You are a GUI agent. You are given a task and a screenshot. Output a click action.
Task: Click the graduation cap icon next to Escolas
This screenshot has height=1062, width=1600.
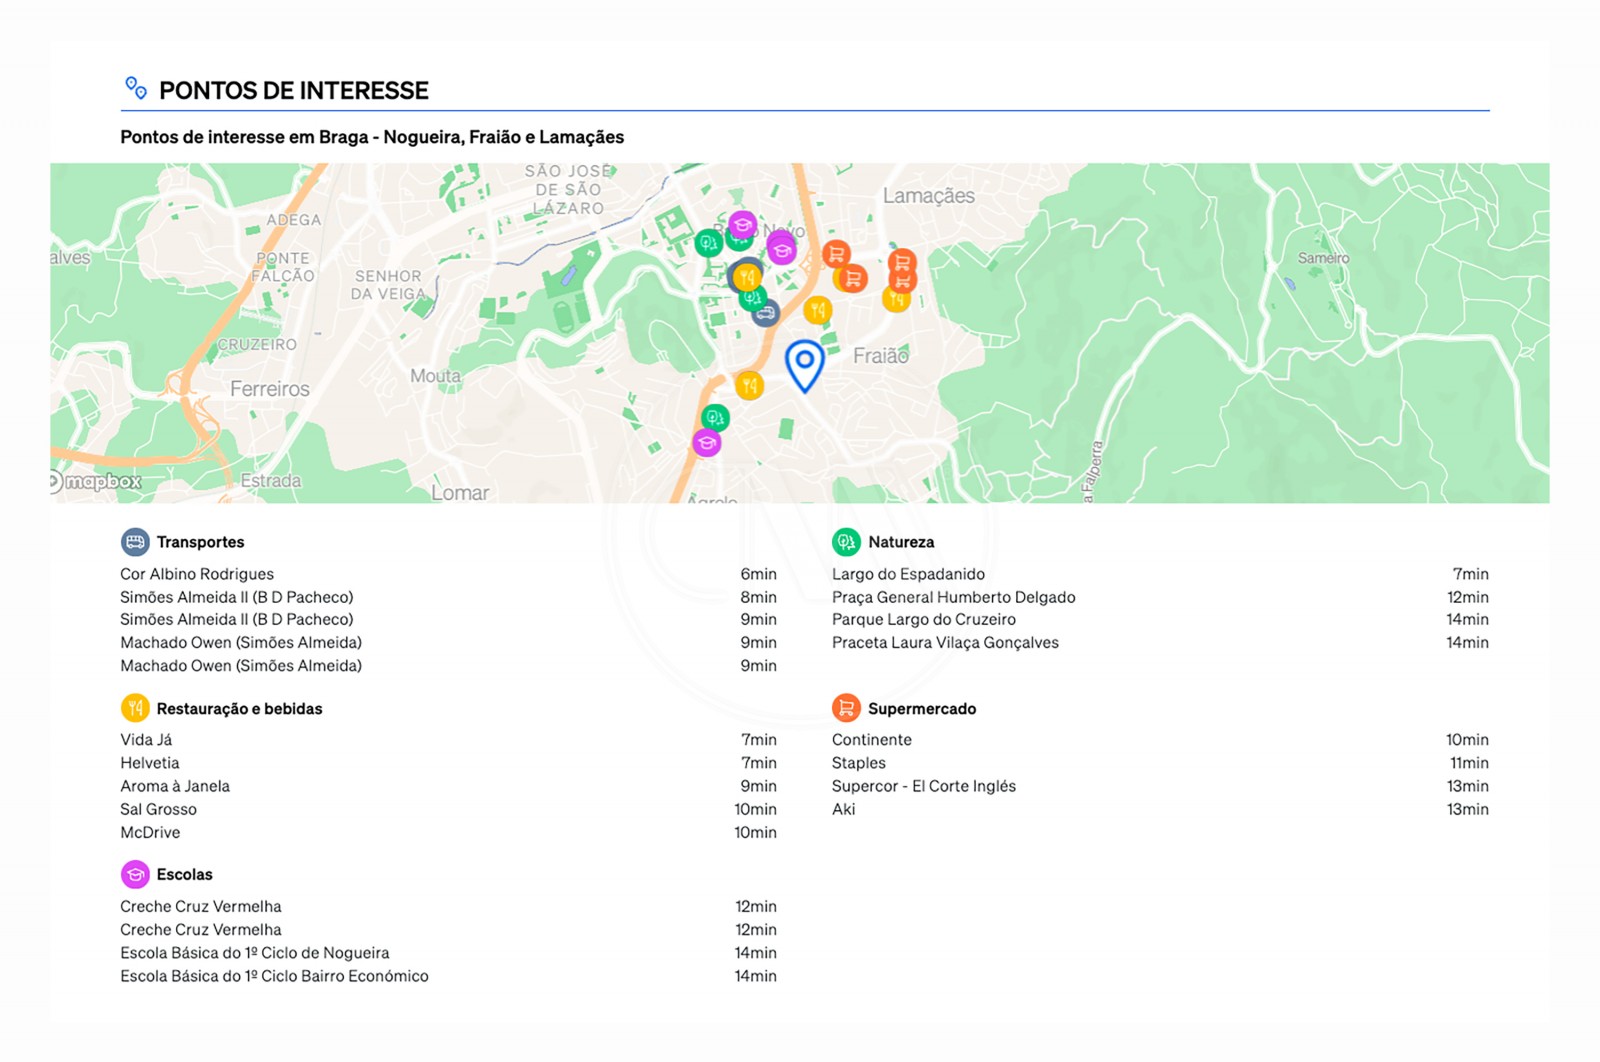click(135, 874)
